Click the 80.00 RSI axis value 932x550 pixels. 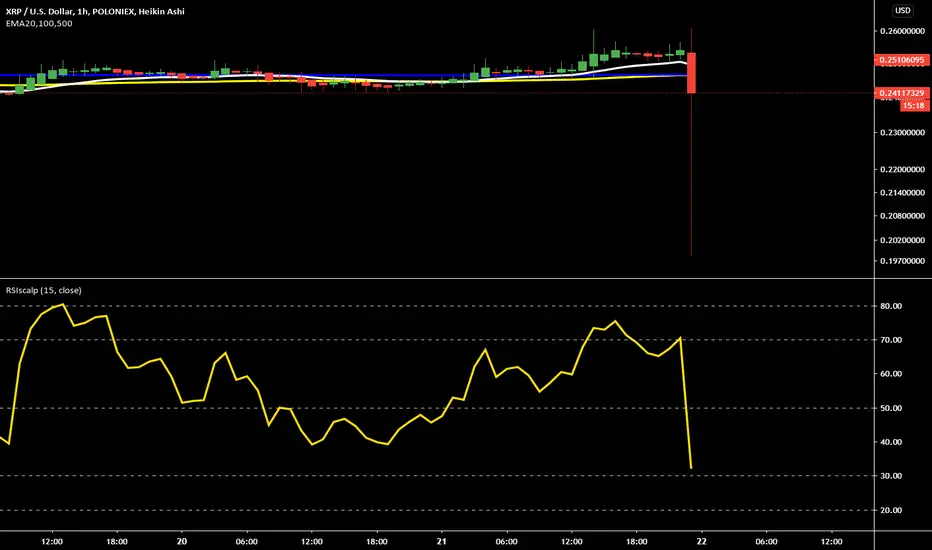click(x=891, y=306)
